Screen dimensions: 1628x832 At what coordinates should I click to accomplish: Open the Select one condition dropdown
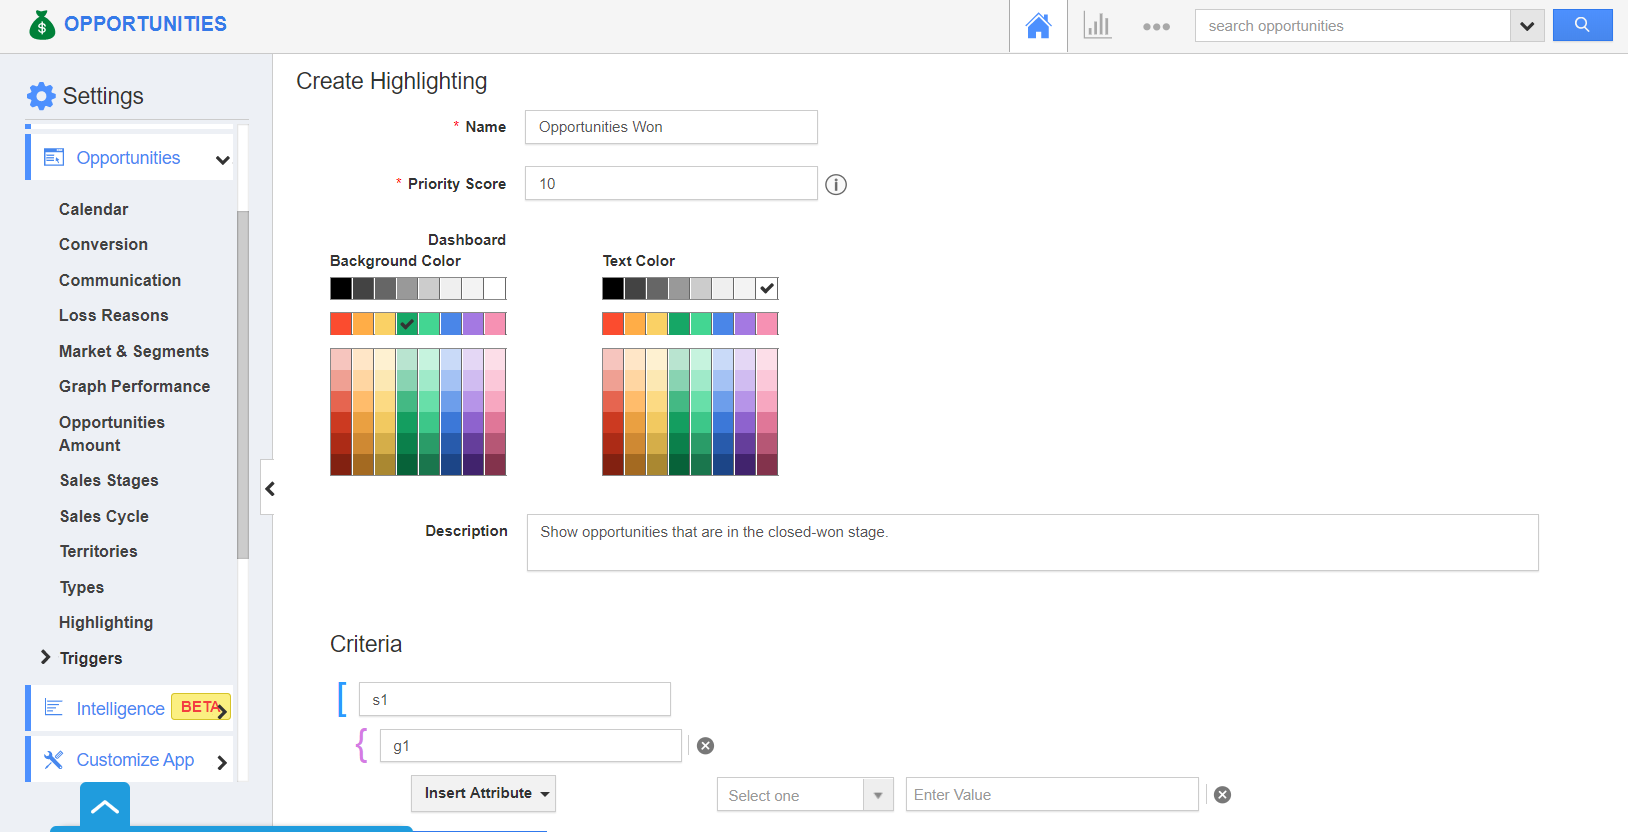[804, 795]
